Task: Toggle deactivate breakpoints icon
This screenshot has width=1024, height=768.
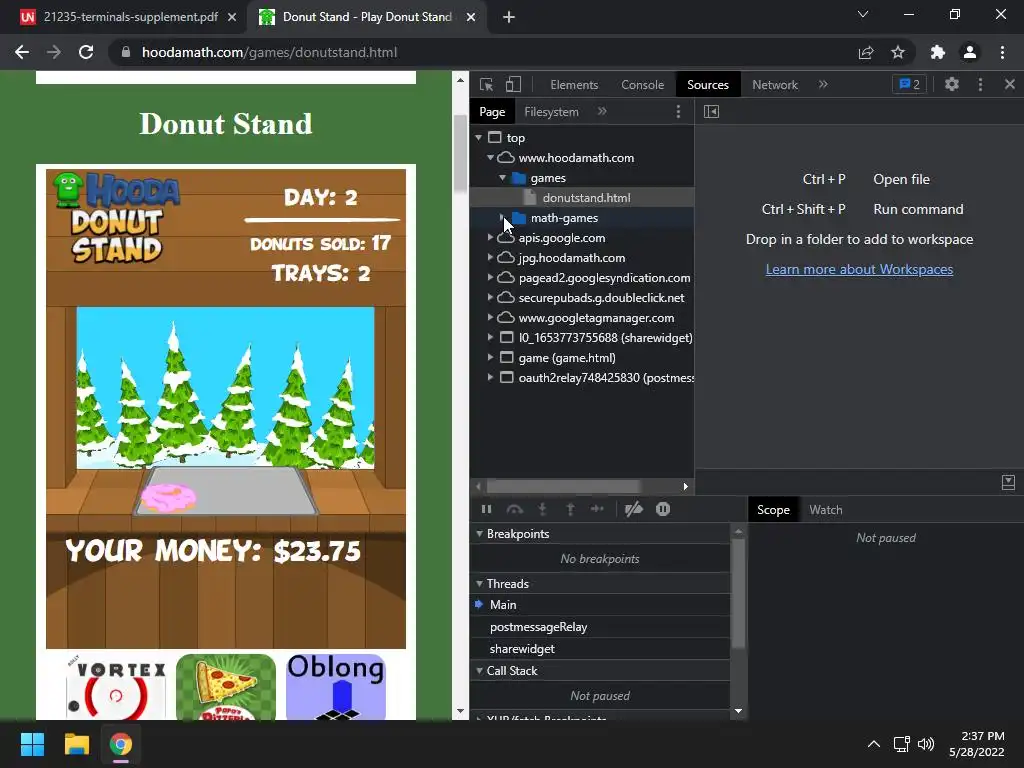Action: click(x=633, y=509)
